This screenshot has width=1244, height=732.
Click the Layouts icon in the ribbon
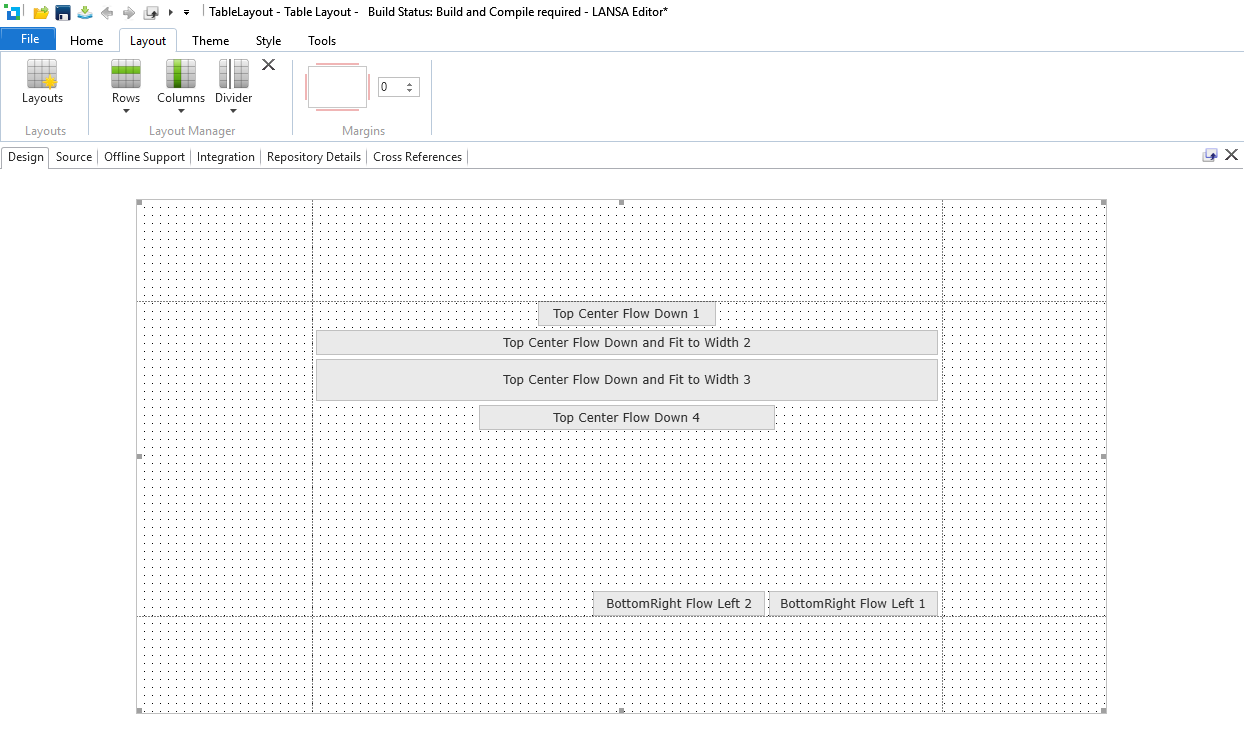tap(42, 75)
